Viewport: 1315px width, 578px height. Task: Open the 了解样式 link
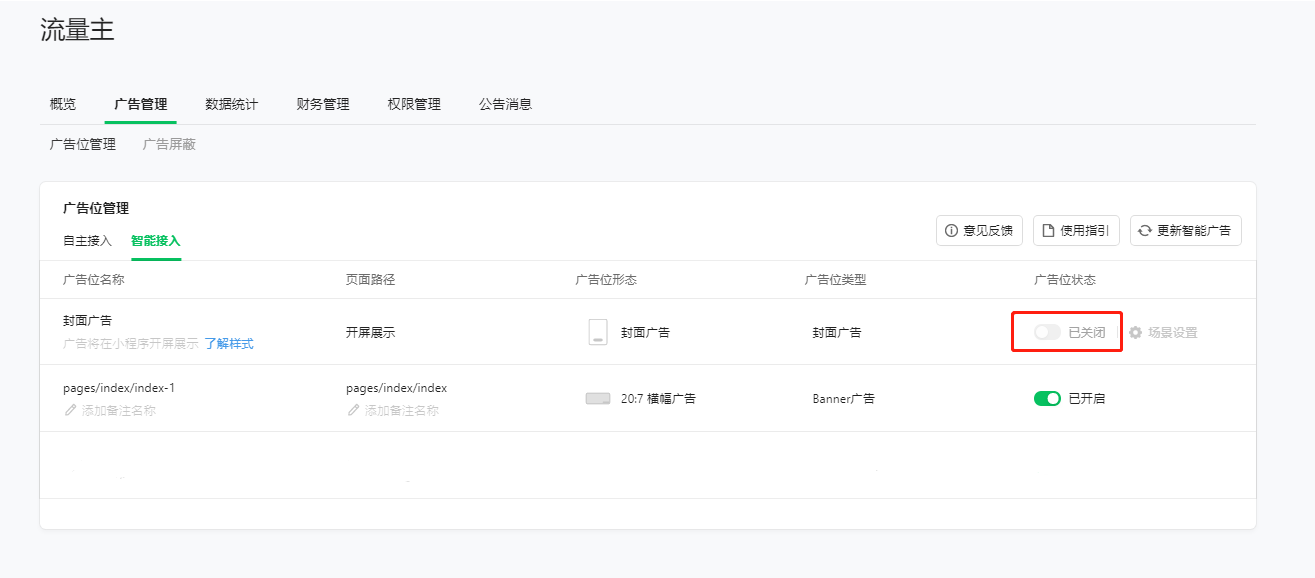point(229,344)
